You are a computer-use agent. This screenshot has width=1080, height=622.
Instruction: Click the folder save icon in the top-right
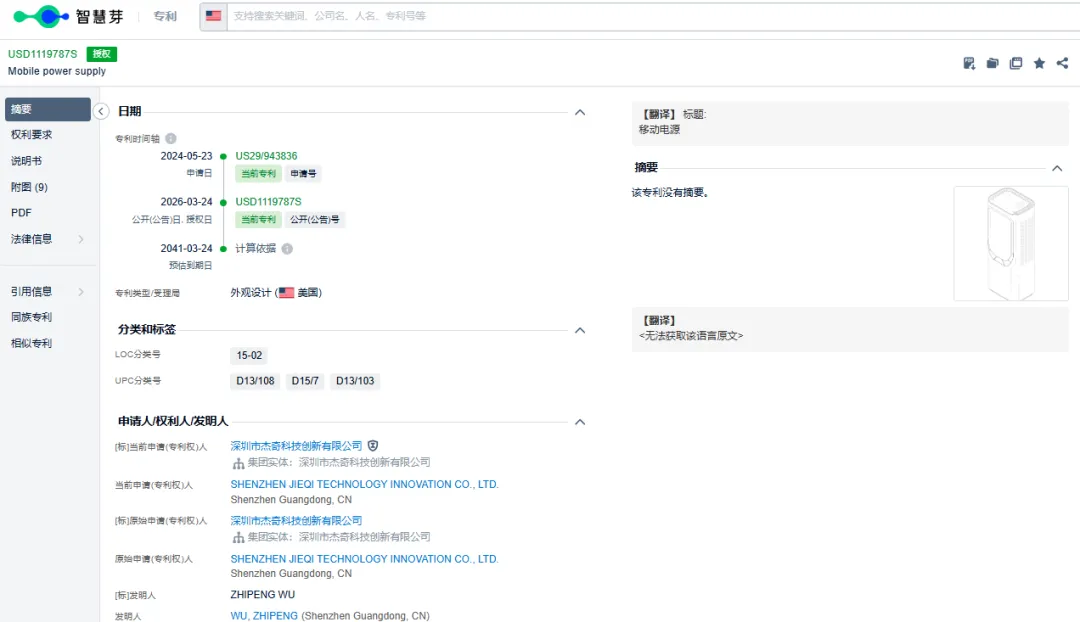tap(993, 63)
